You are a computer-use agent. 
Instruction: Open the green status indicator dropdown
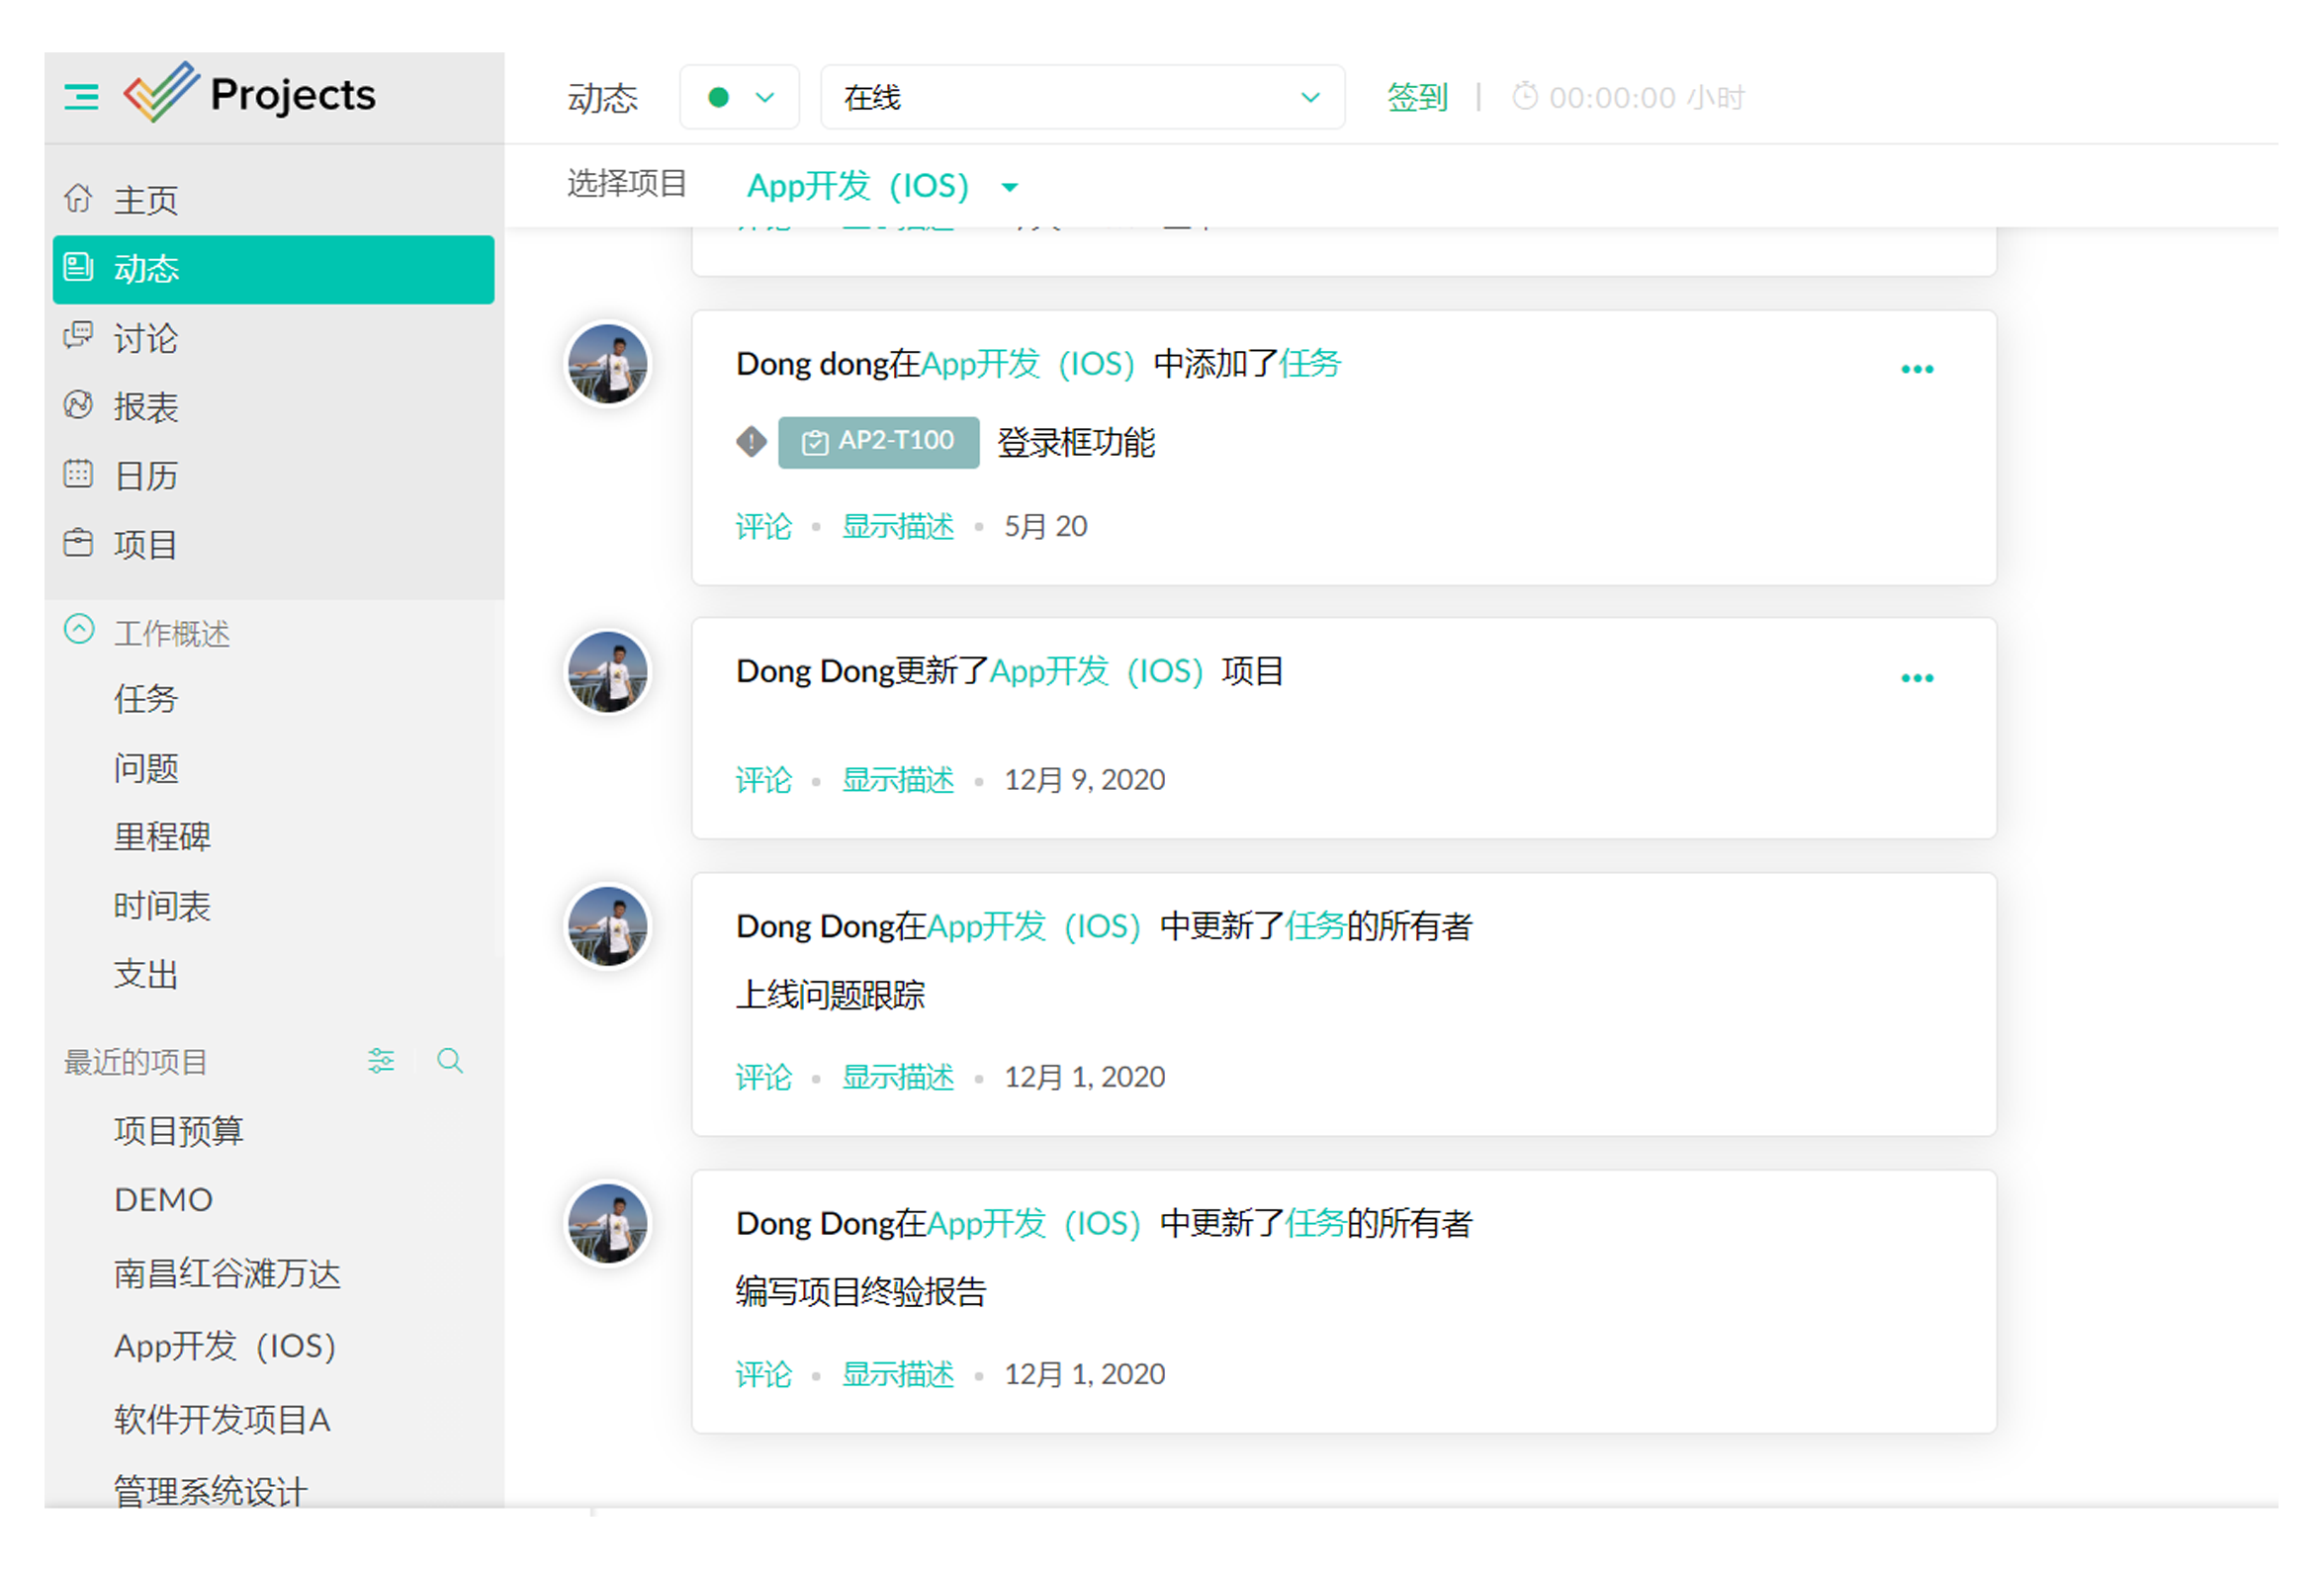coord(739,97)
